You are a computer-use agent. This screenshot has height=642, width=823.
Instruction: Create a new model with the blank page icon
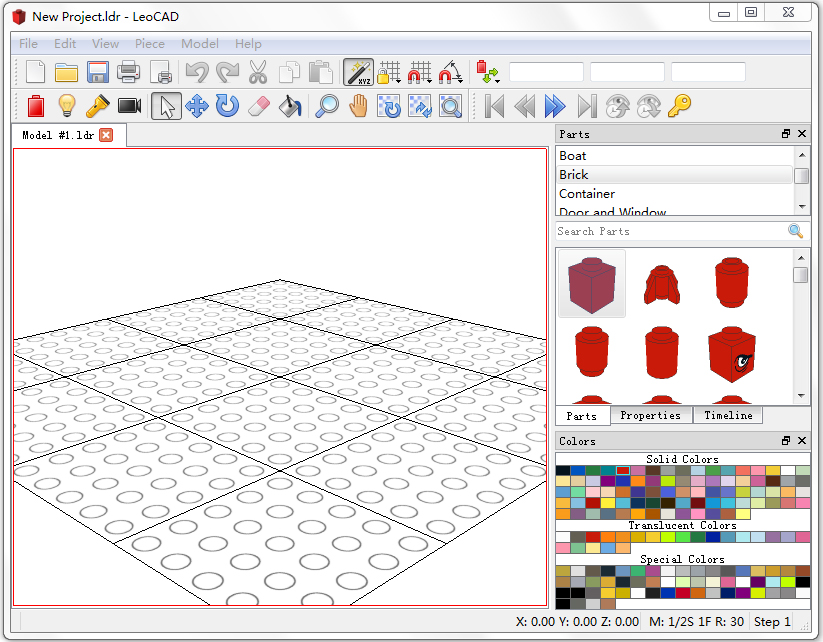35,72
